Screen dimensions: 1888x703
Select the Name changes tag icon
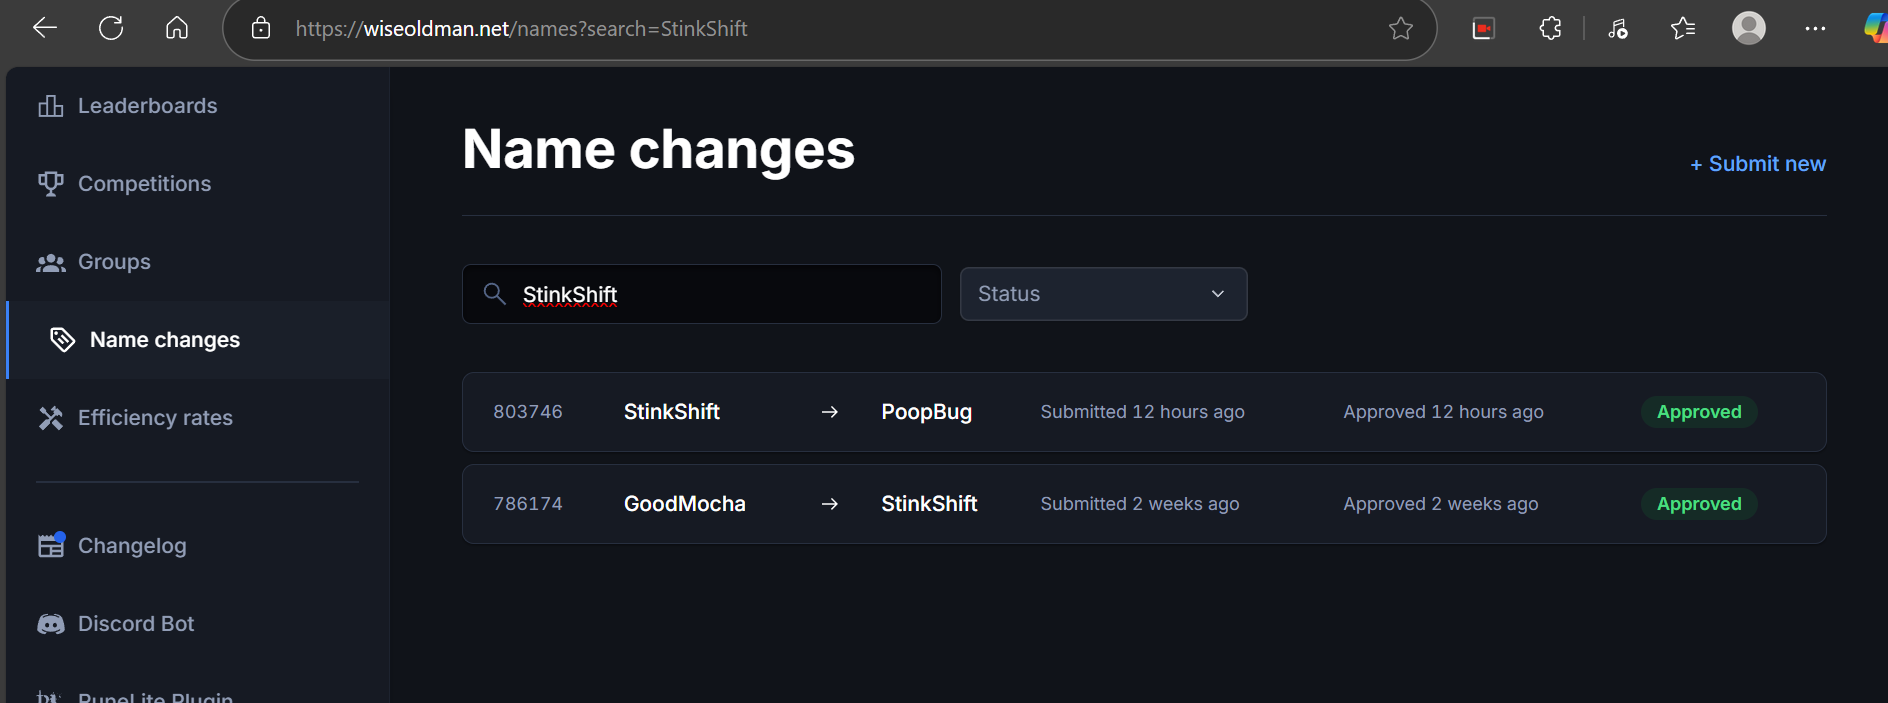pos(62,340)
